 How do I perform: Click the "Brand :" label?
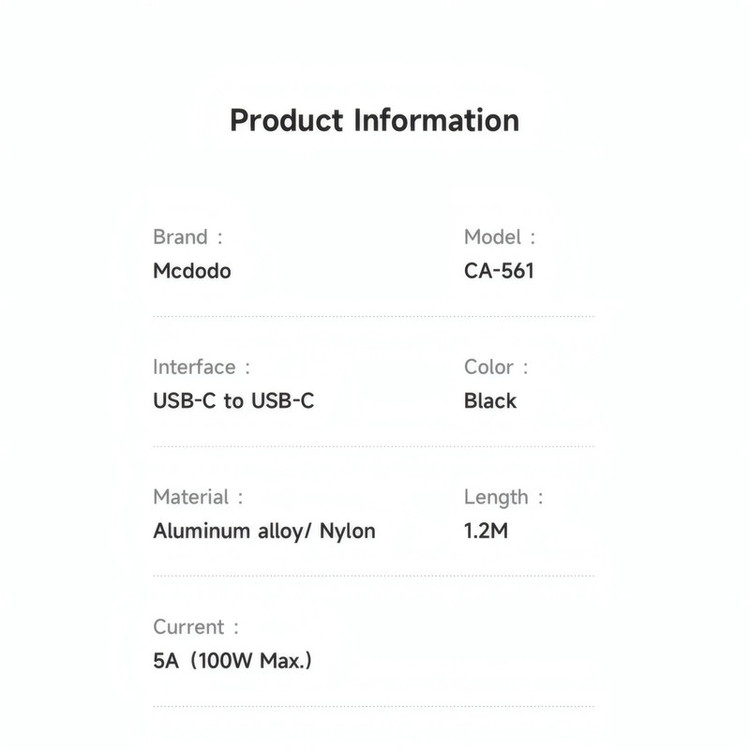tap(188, 237)
